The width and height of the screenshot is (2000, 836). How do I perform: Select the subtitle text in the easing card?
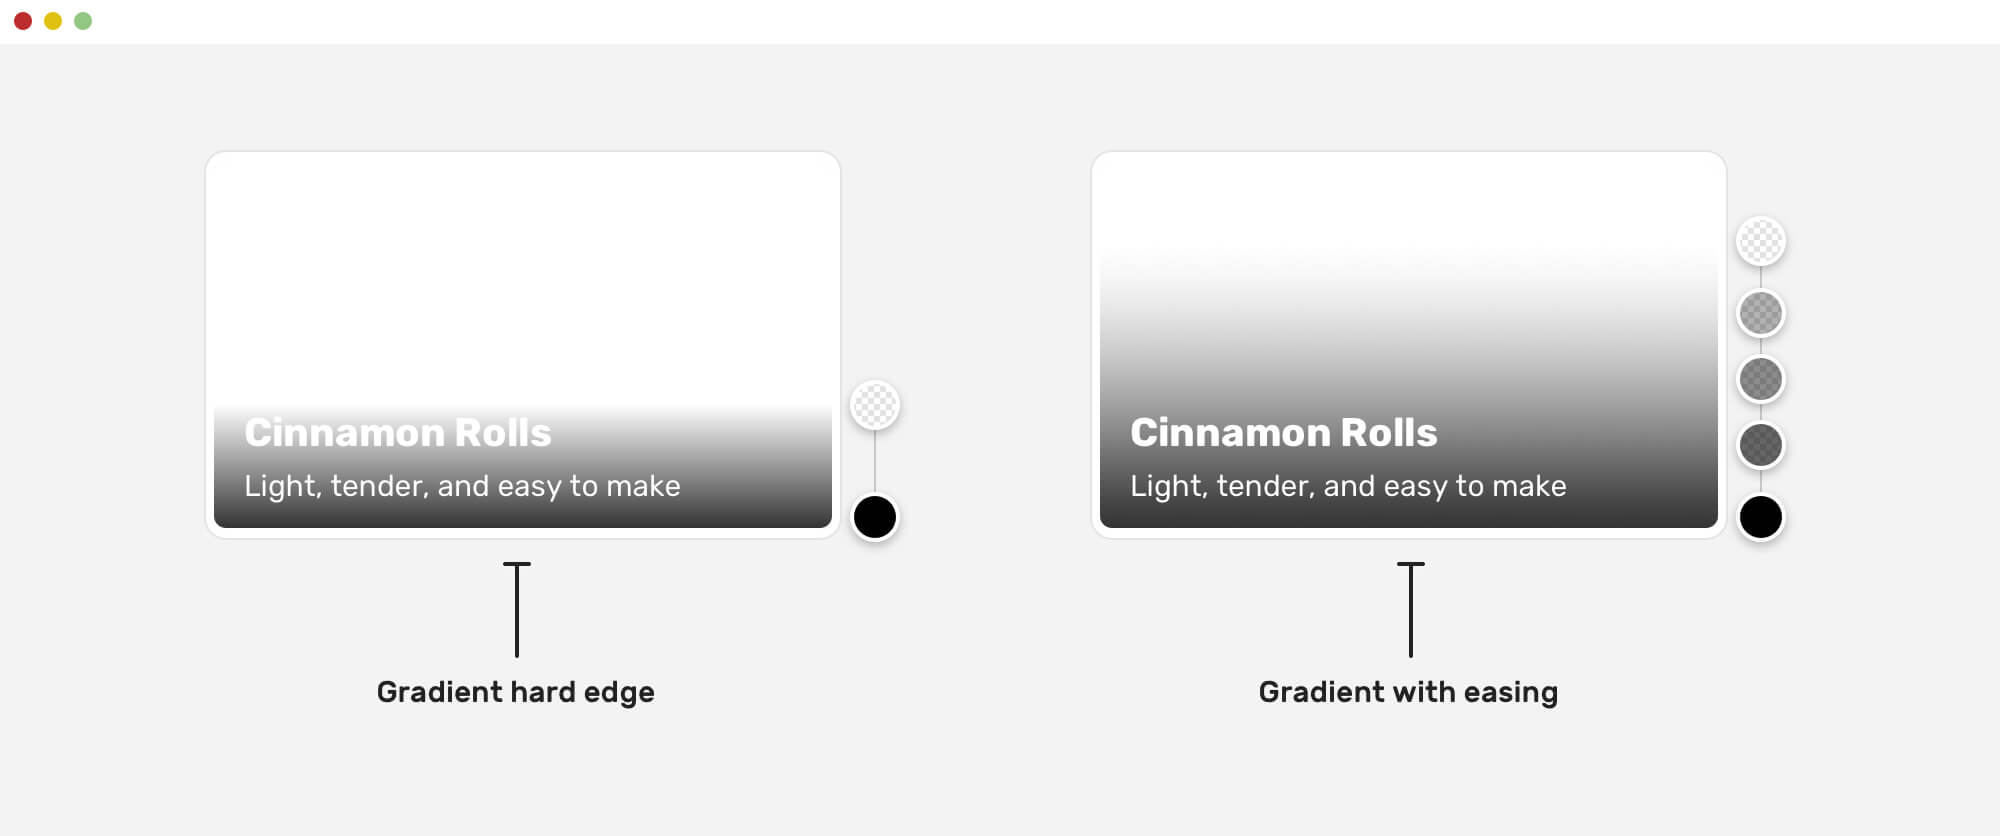point(1348,486)
